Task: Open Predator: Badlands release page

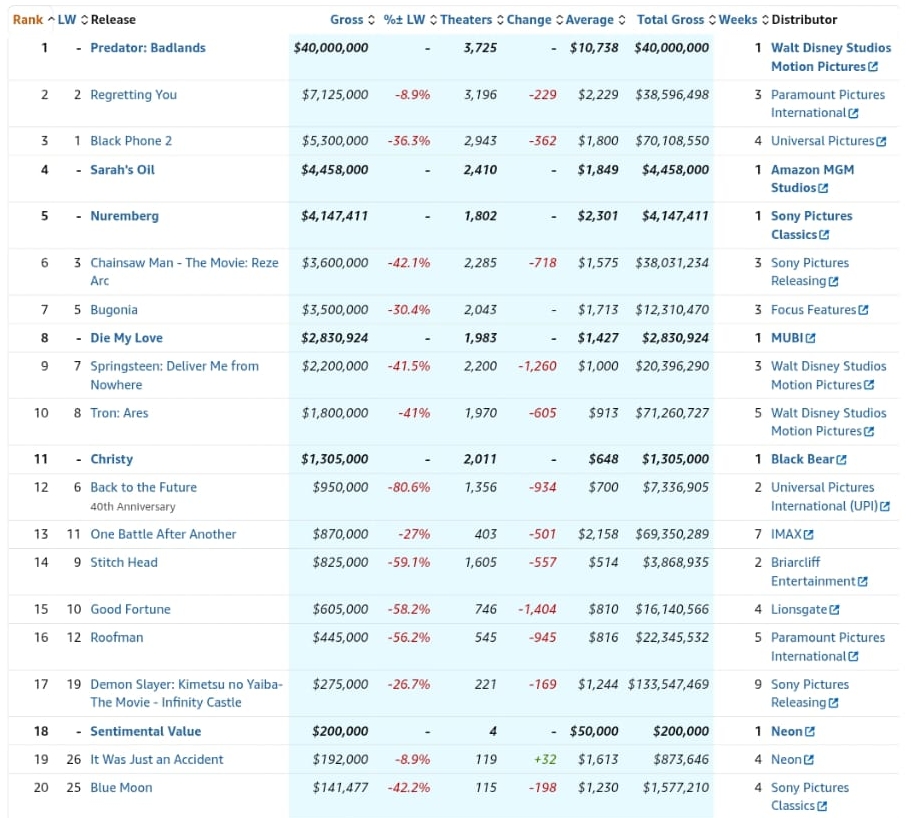Action: click(148, 48)
